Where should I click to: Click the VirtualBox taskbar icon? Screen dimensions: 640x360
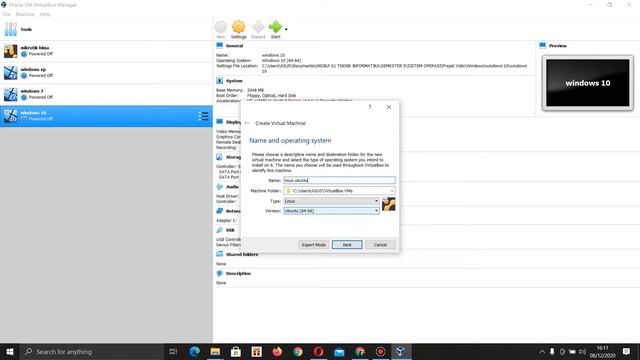tap(400, 351)
